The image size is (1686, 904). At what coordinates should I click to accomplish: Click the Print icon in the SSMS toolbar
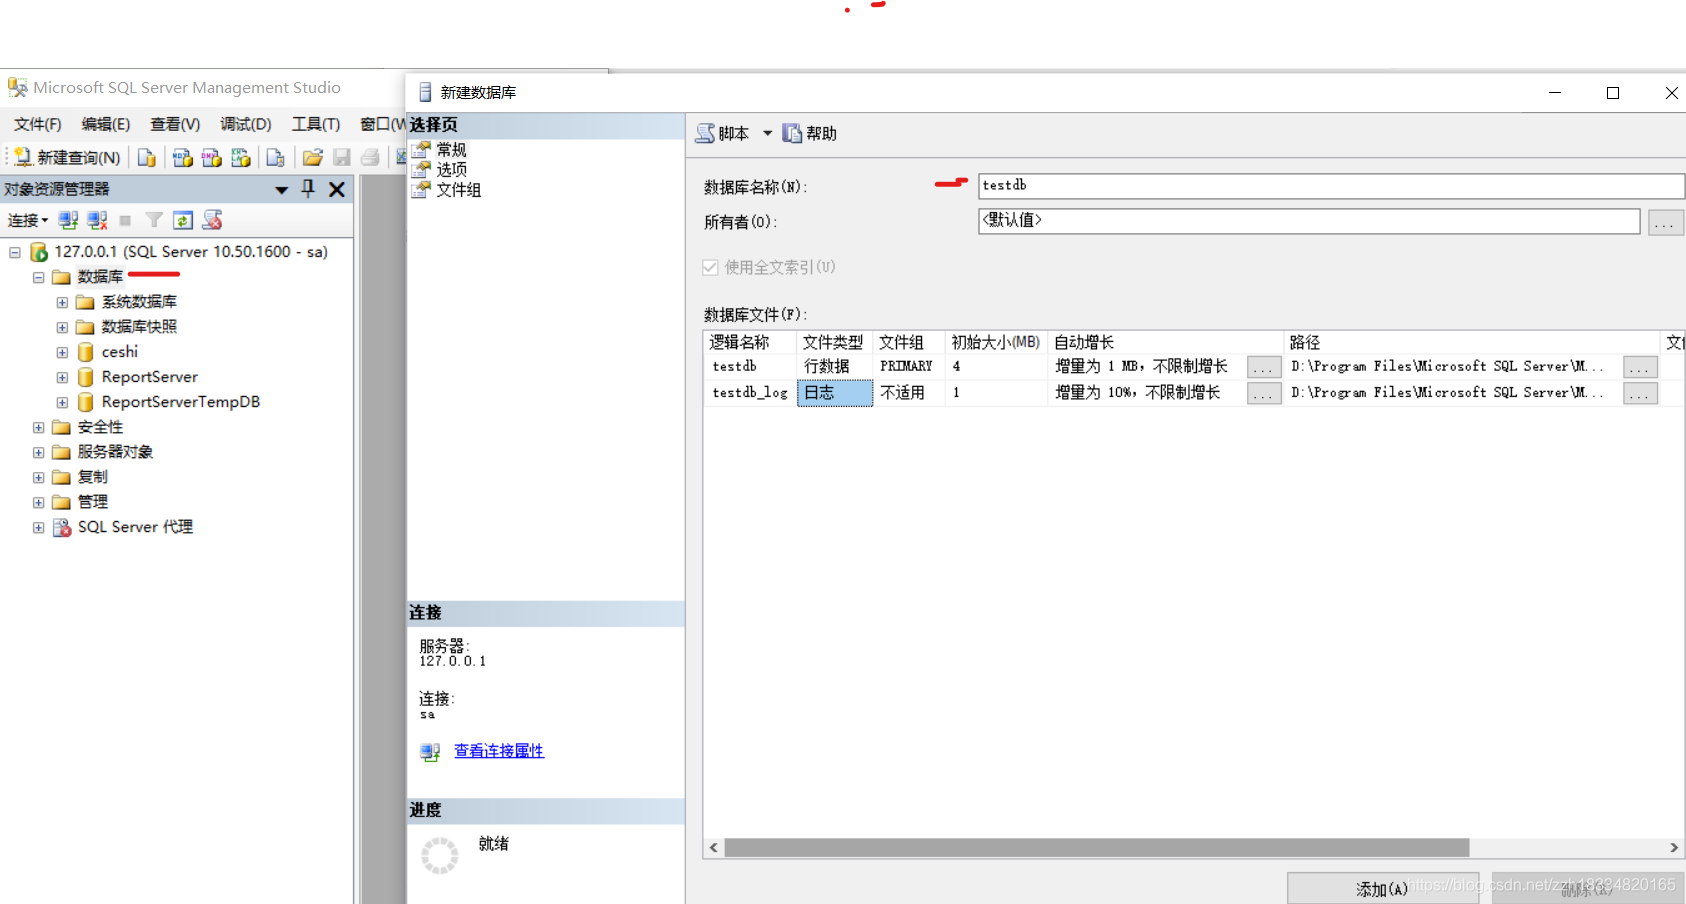(370, 157)
